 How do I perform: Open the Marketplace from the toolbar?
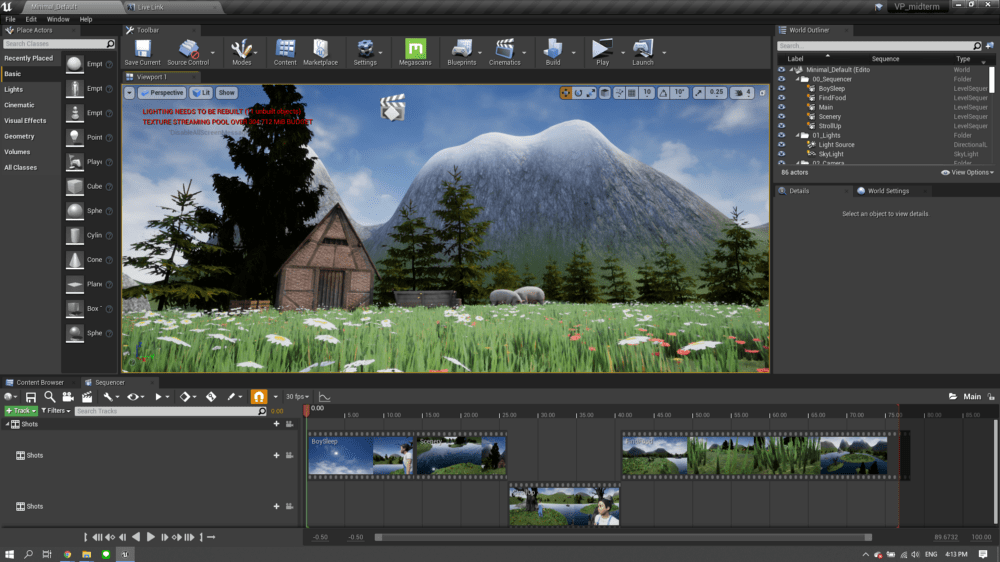pyautogui.click(x=320, y=49)
